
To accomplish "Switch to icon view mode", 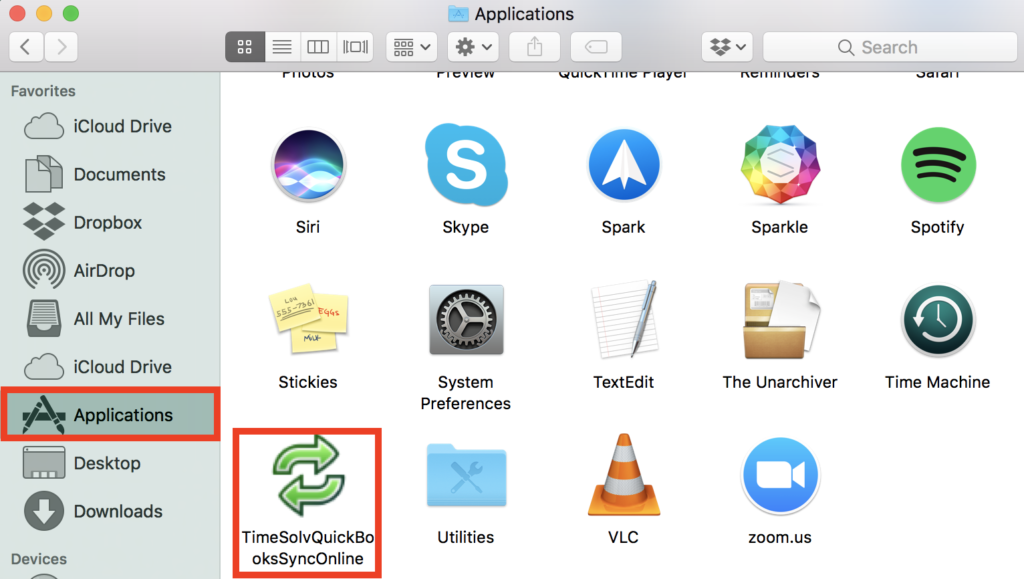I will click(245, 47).
